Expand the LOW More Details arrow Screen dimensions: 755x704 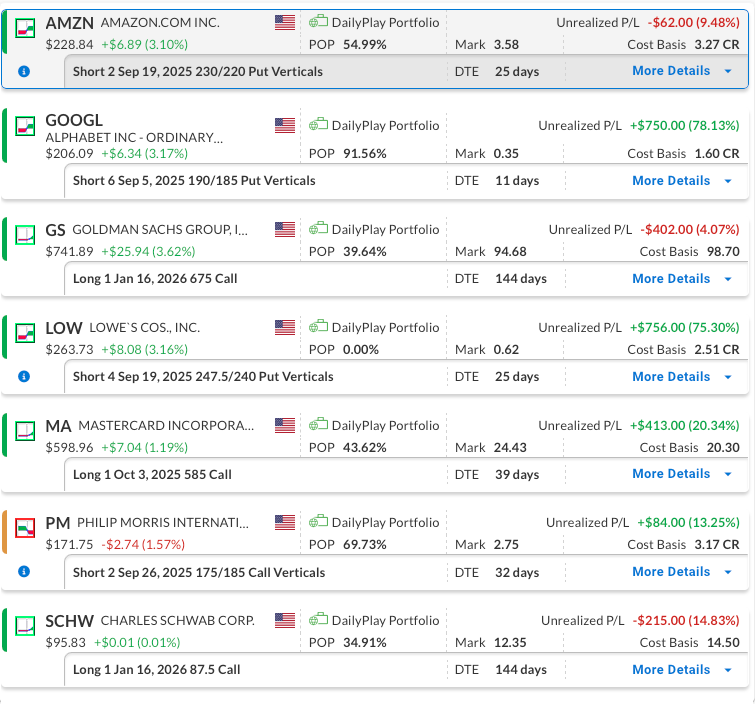[728, 377]
